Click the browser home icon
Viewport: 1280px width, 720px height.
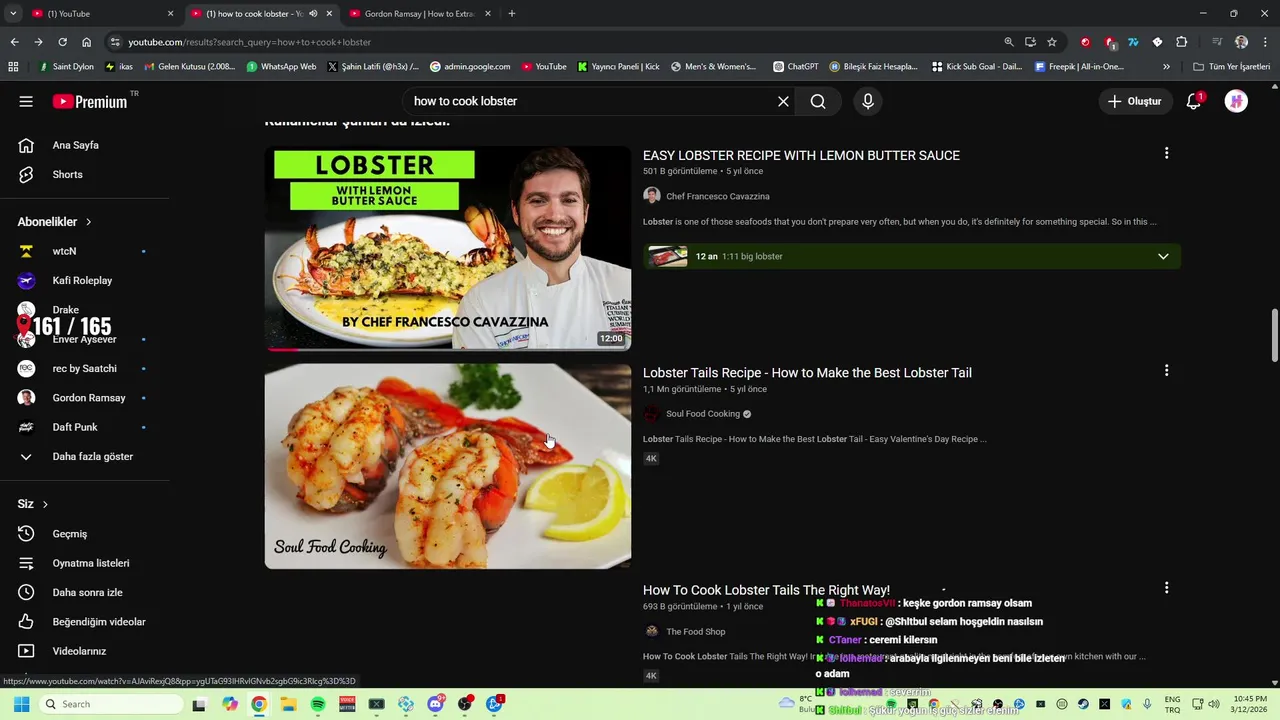click(86, 42)
